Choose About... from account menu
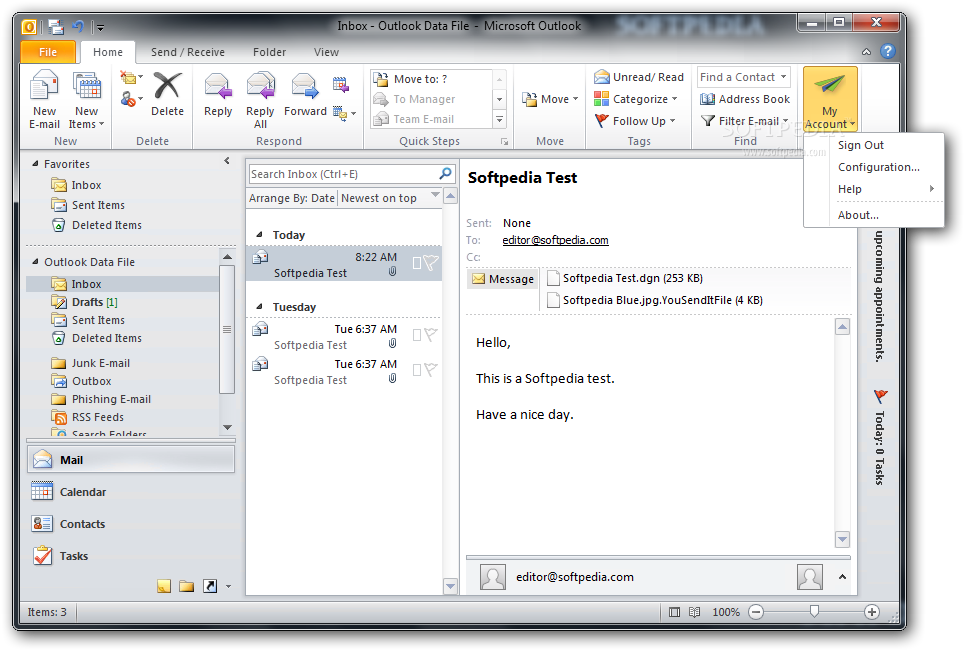Image resolution: width=965 pixels, height=651 pixels. pos(858,215)
